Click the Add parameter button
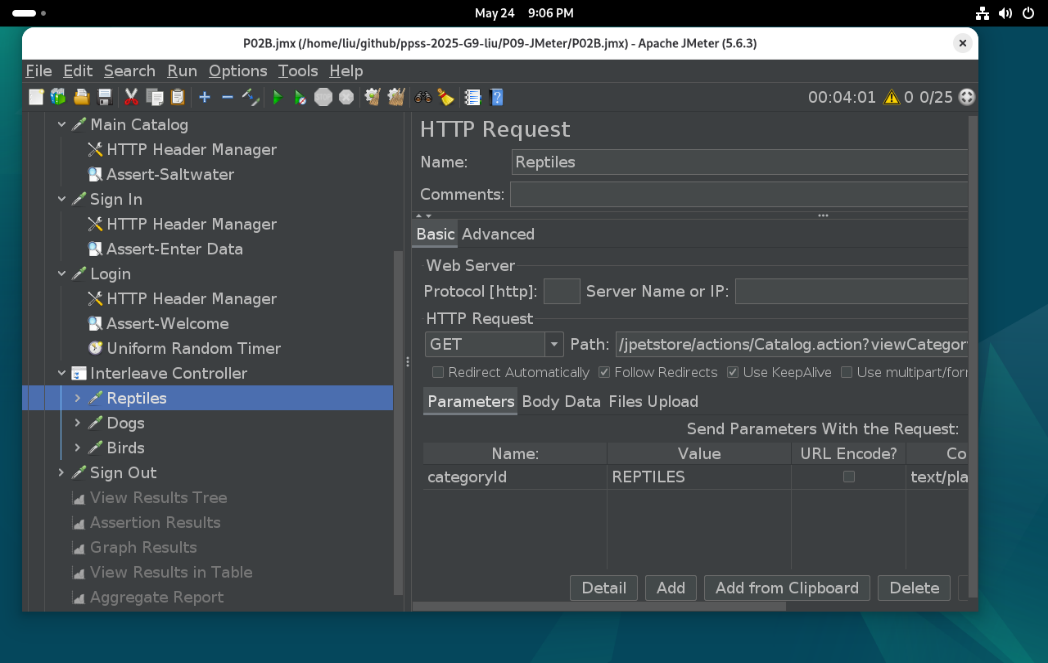This screenshot has height=663, width=1048. pyautogui.click(x=670, y=588)
